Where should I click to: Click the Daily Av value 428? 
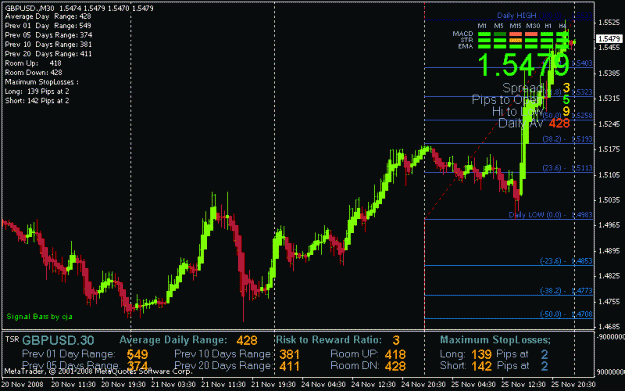point(560,123)
